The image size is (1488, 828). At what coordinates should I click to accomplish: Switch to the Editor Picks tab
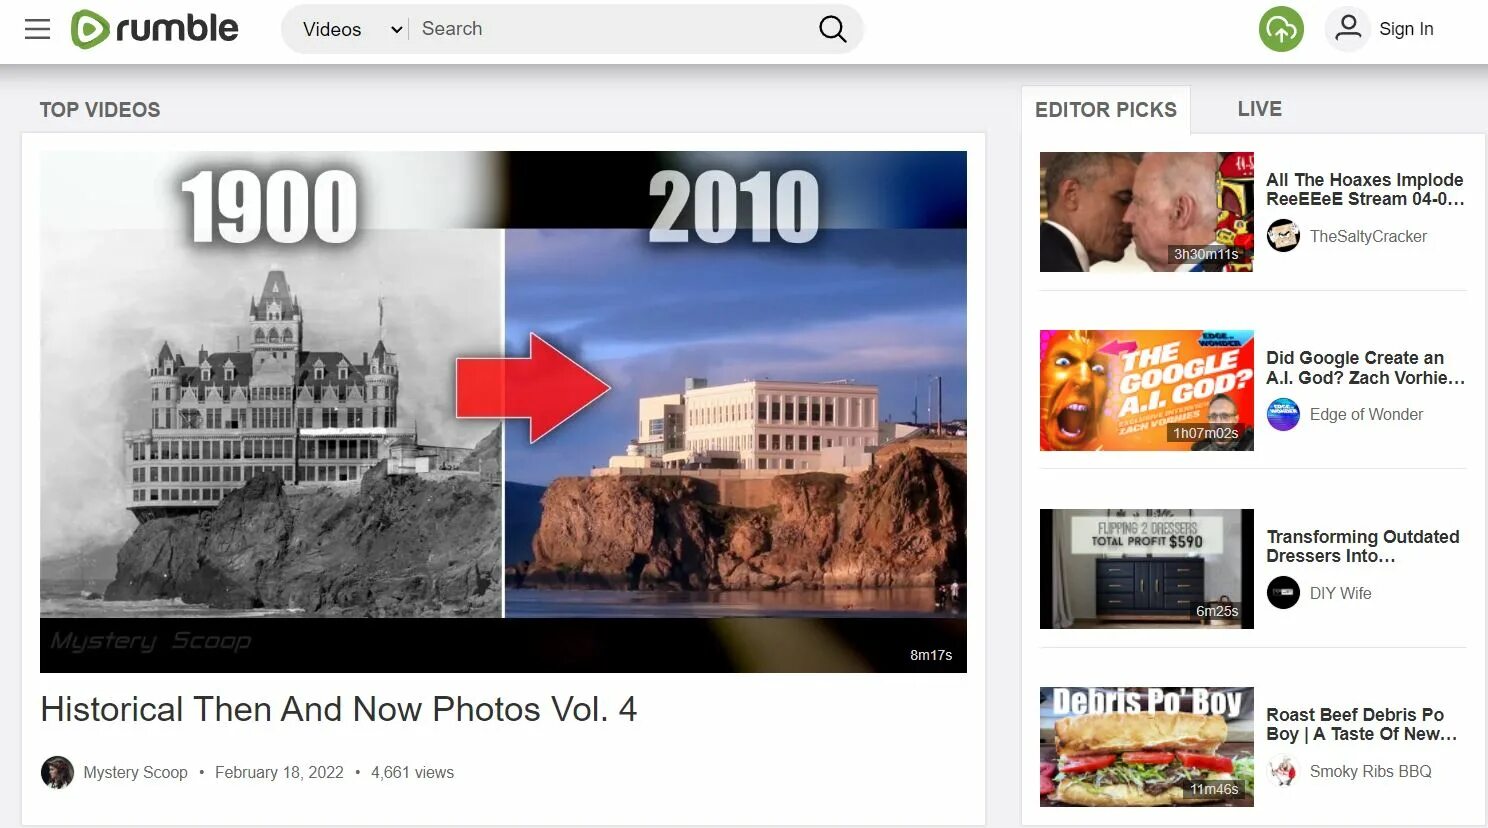pyautogui.click(x=1106, y=110)
